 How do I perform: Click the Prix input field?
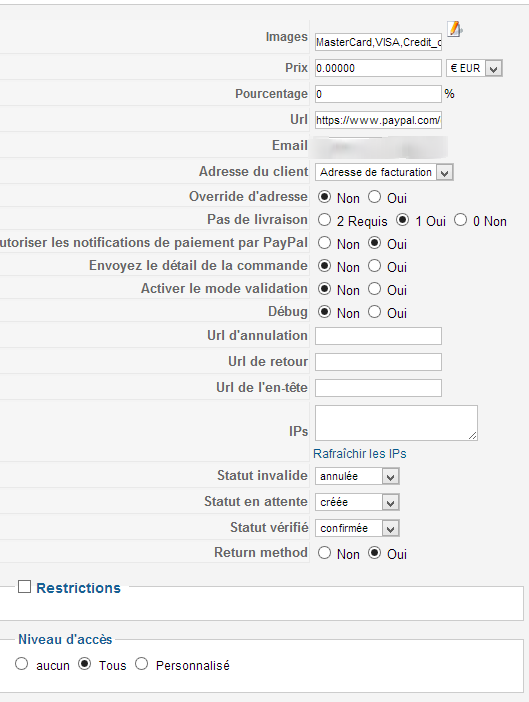(x=378, y=68)
